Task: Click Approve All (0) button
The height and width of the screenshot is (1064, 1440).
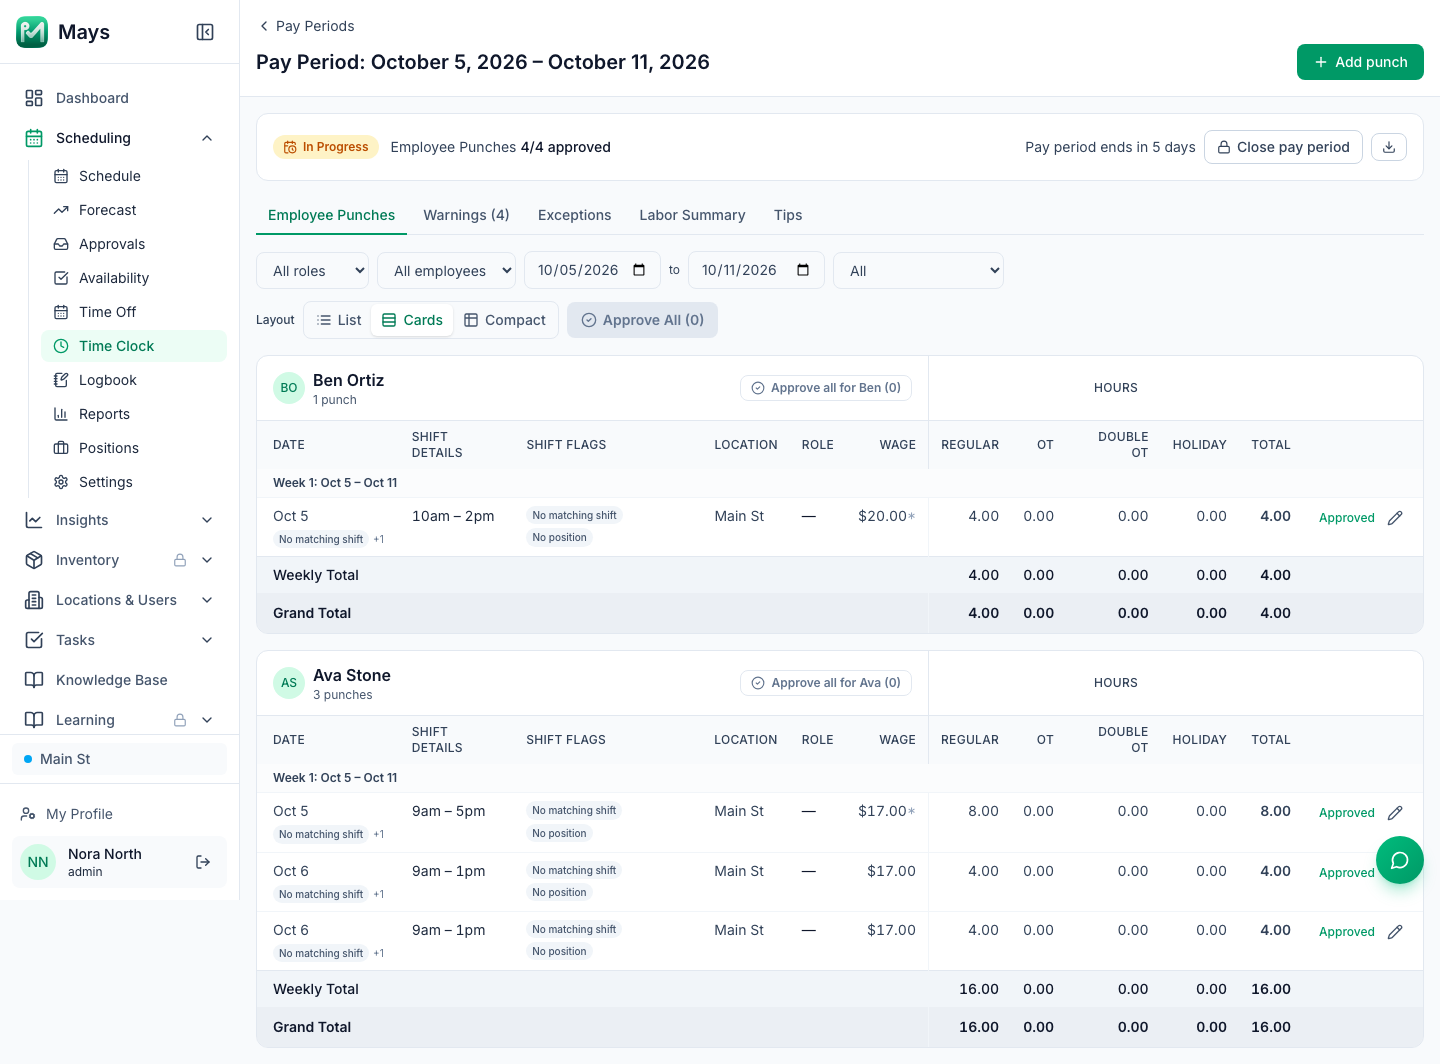Action: 642,320
